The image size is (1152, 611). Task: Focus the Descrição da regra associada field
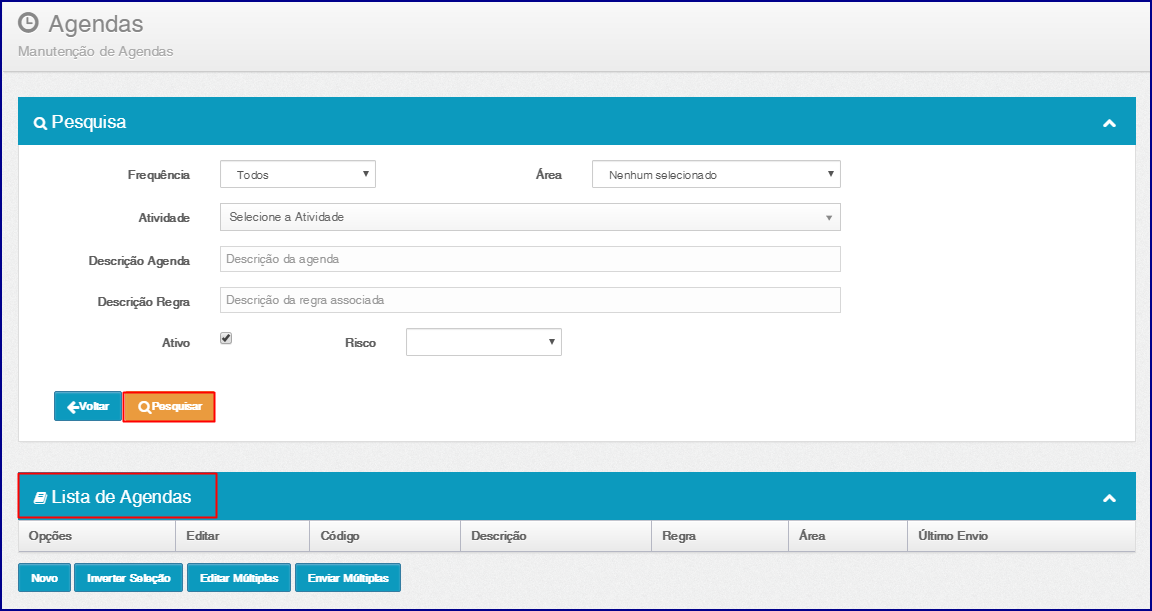pos(530,300)
